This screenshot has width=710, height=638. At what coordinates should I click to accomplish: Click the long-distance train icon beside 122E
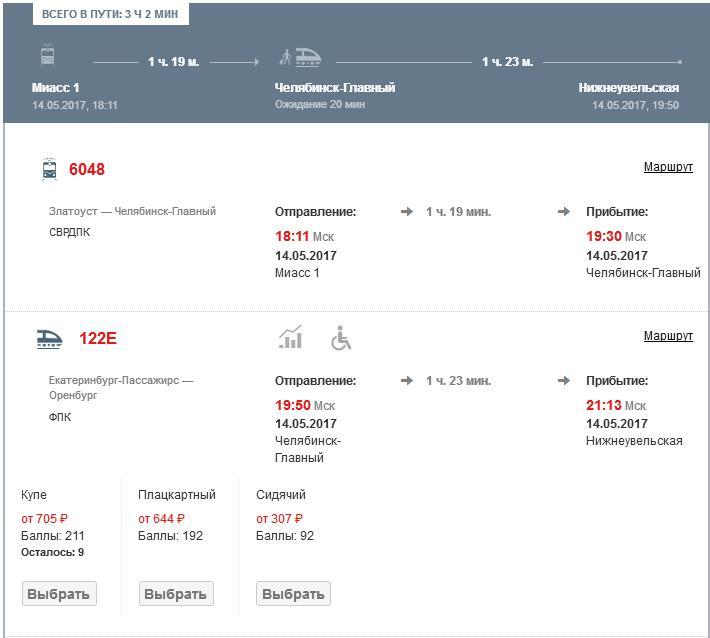pyautogui.click(x=49, y=339)
